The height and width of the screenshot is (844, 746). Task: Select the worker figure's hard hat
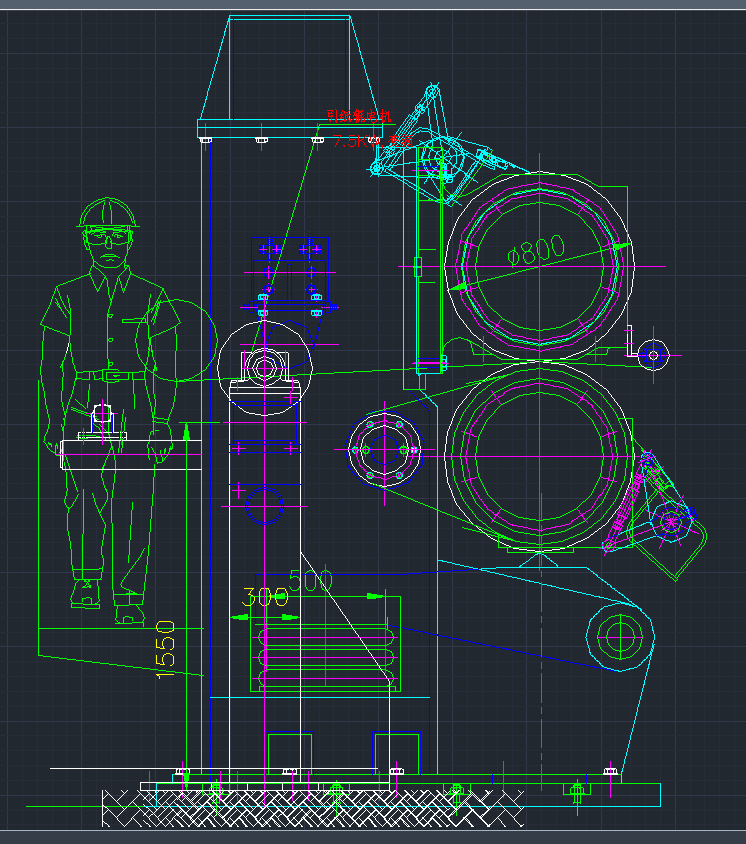tap(108, 211)
